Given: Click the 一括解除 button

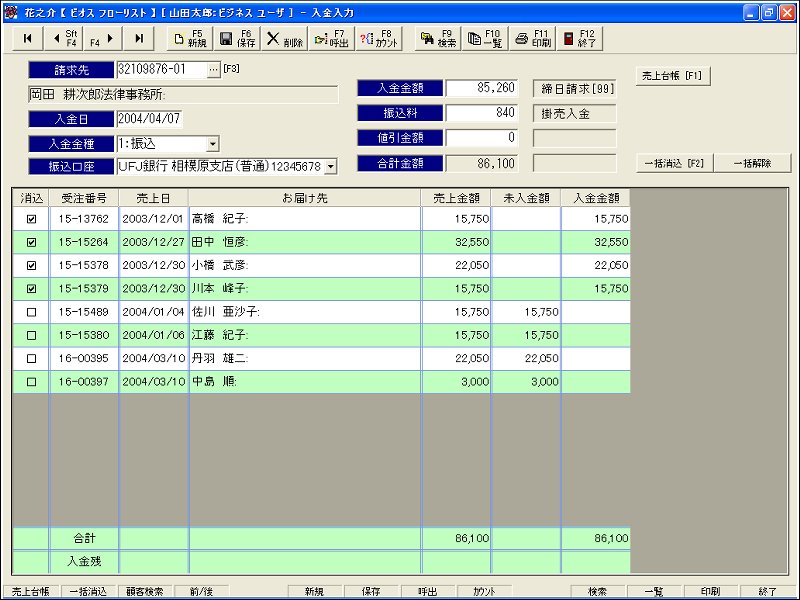Looking at the screenshot, I should [753, 164].
